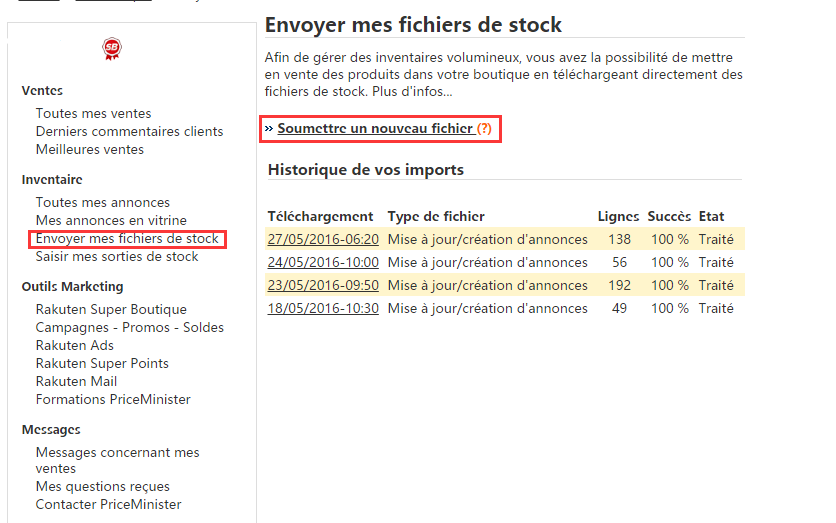This screenshot has width=836, height=523.
Task: Open Rakuten Ads
Action: click(x=74, y=346)
